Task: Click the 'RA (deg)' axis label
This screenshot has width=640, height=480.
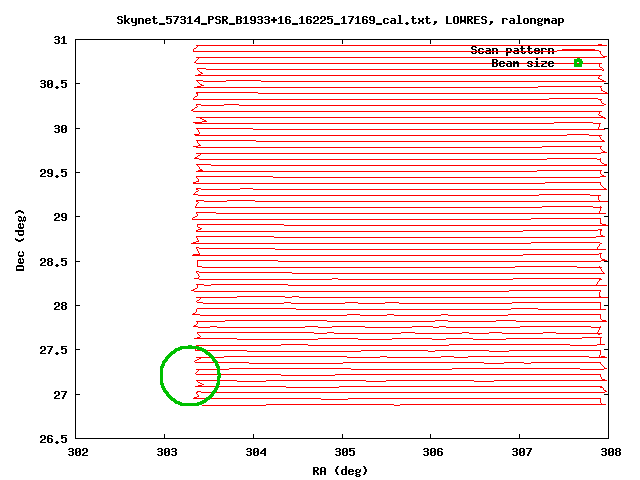Action: click(x=340, y=471)
